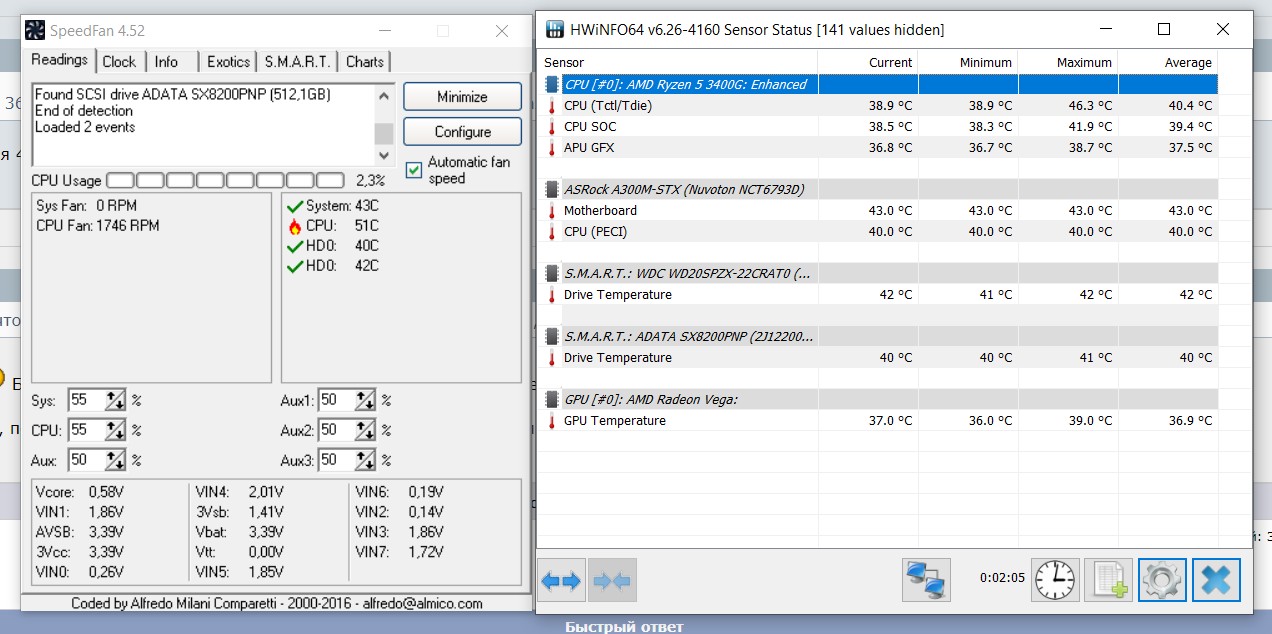Click chip icon beside GPU AMD Radeon Vega

(x=552, y=399)
